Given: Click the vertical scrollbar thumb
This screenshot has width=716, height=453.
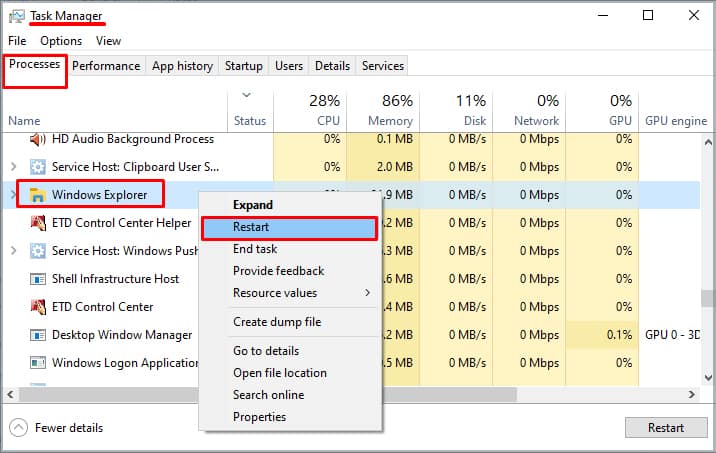Looking at the screenshot, I should (x=708, y=298).
